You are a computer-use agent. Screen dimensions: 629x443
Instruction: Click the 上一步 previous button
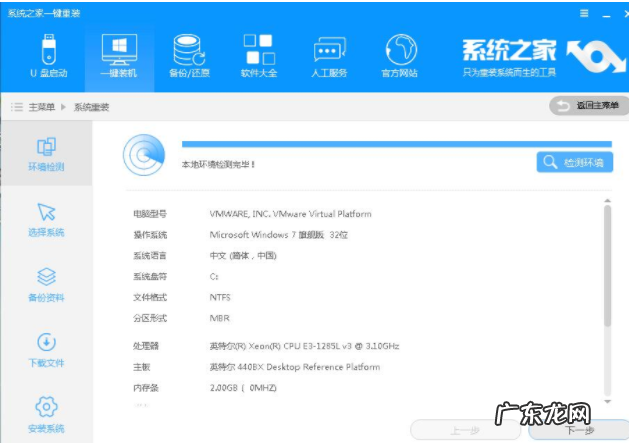pyautogui.click(x=465, y=431)
